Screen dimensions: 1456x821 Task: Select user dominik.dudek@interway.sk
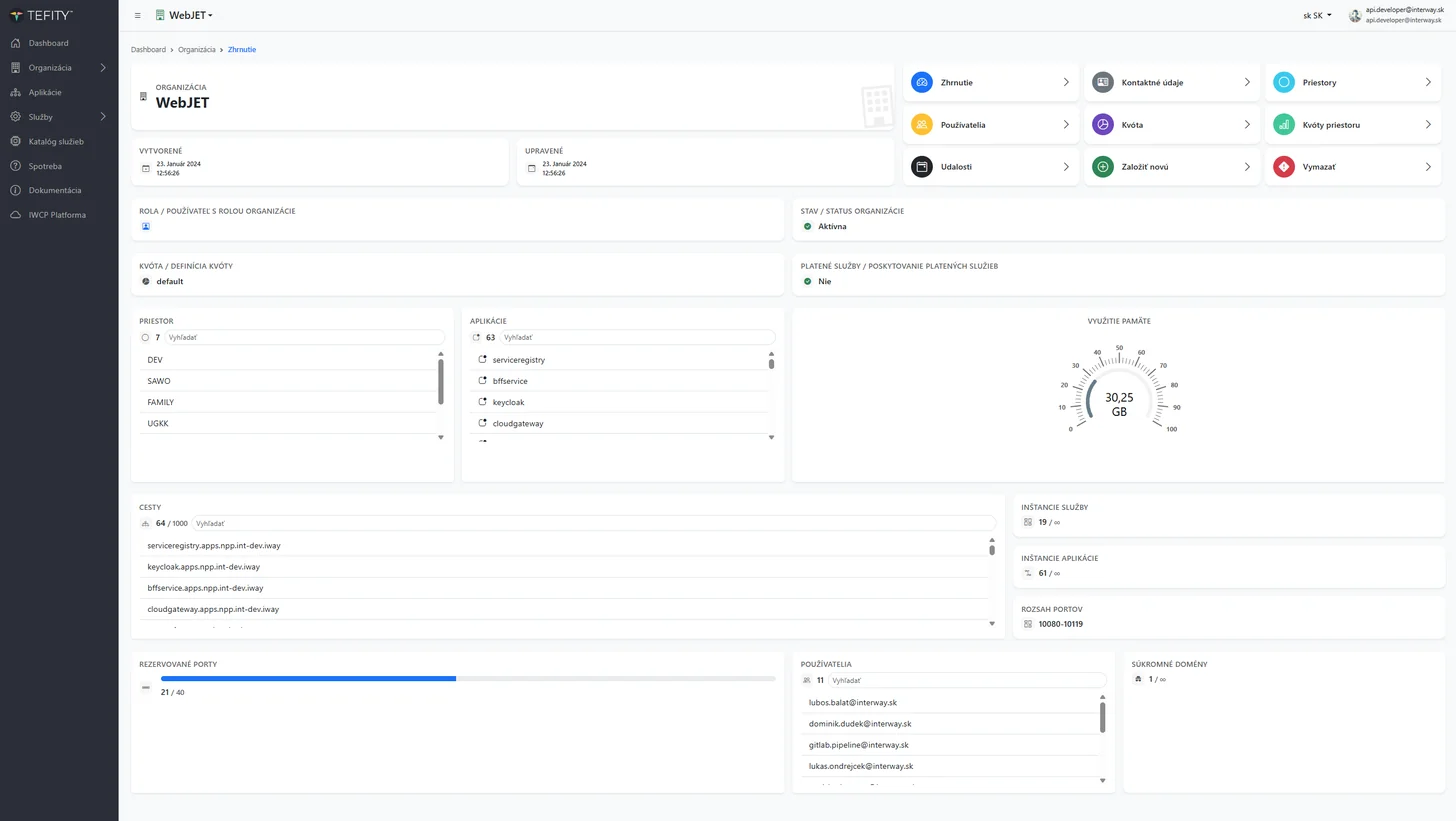click(x=950, y=724)
